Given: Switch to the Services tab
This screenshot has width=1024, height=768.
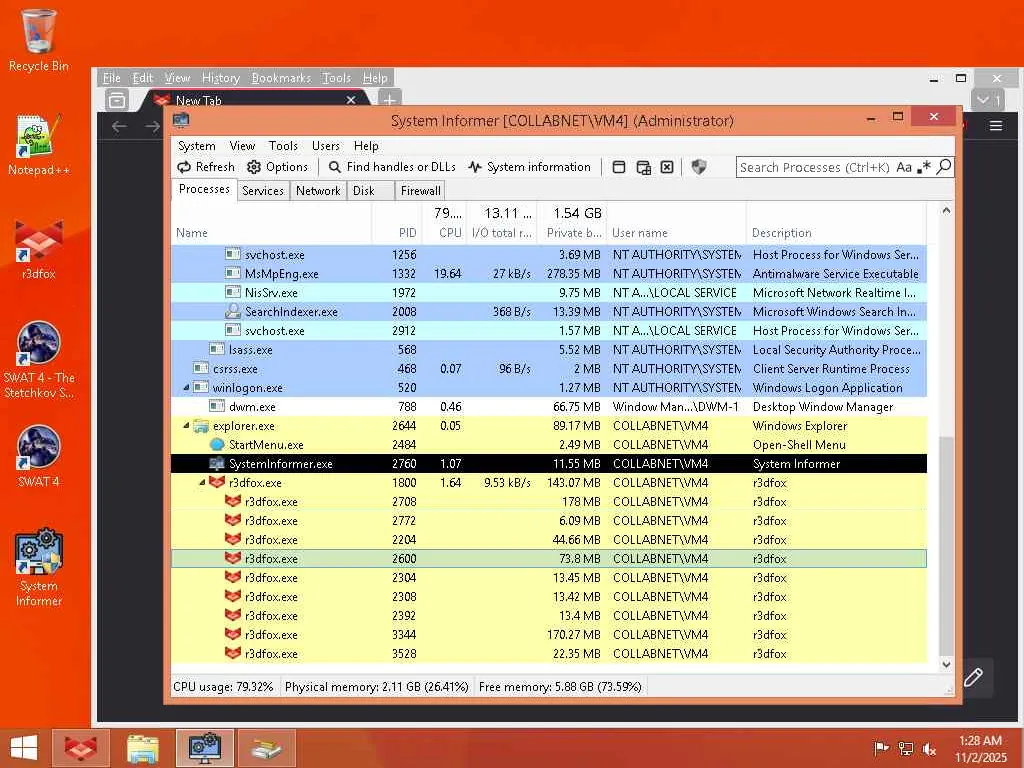Looking at the screenshot, I should pyautogui.click(x=263, y=191).
